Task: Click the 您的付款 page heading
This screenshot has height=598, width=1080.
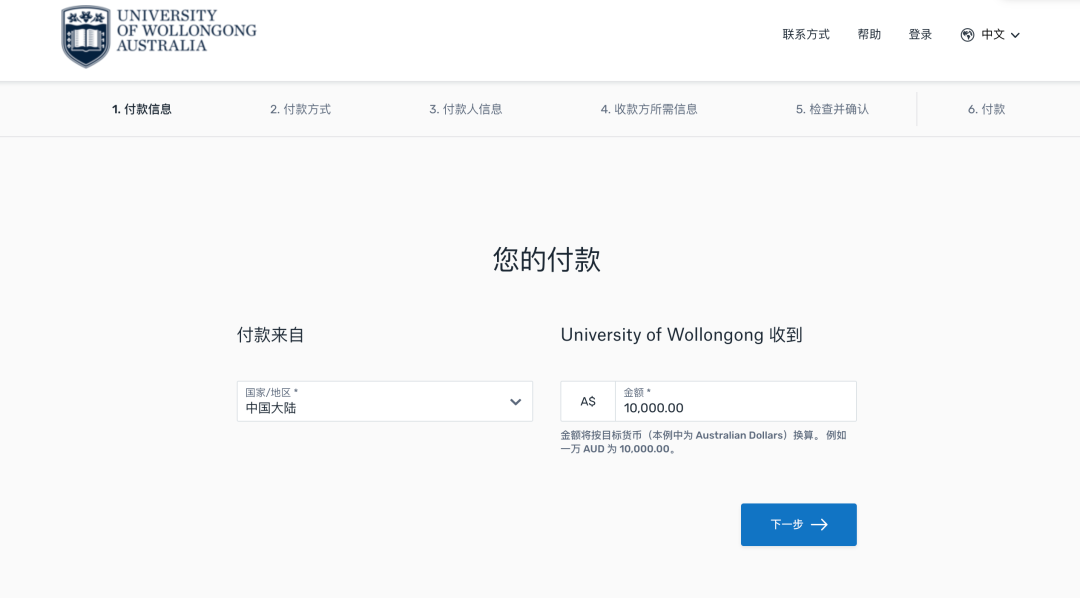Action: tap(547, 260)
